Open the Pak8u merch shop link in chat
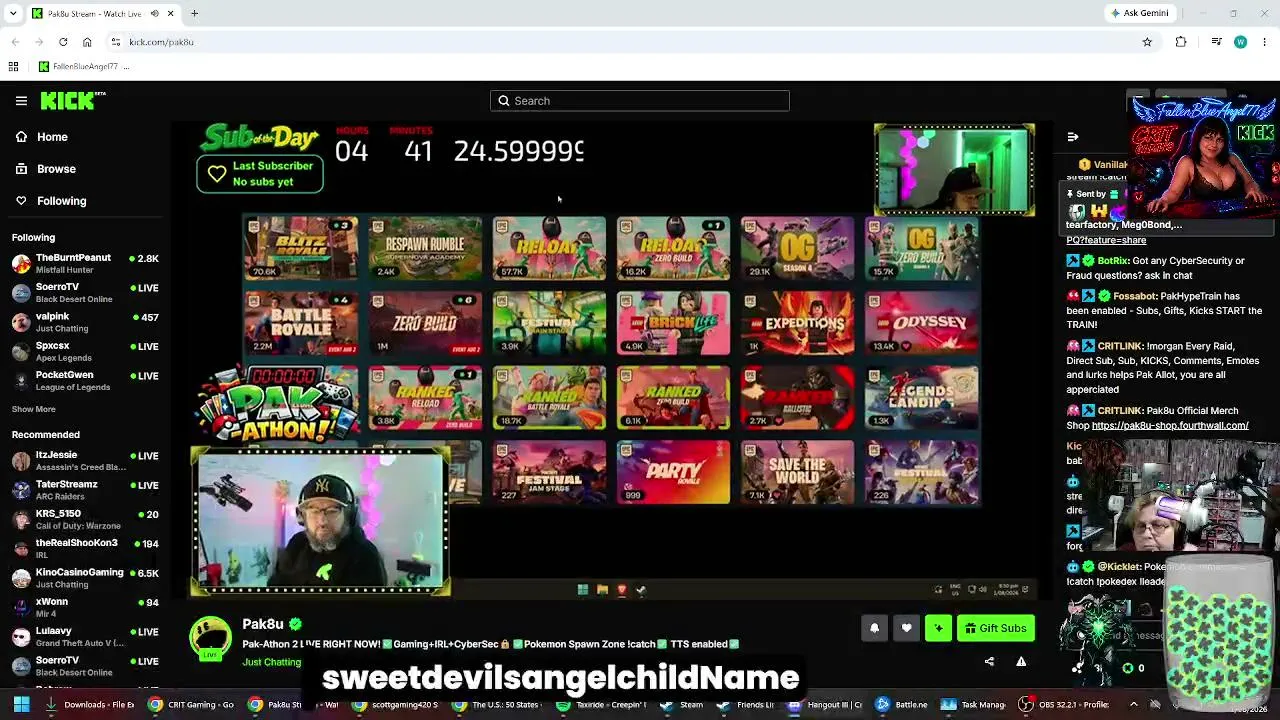 [x=1170, y=425]
